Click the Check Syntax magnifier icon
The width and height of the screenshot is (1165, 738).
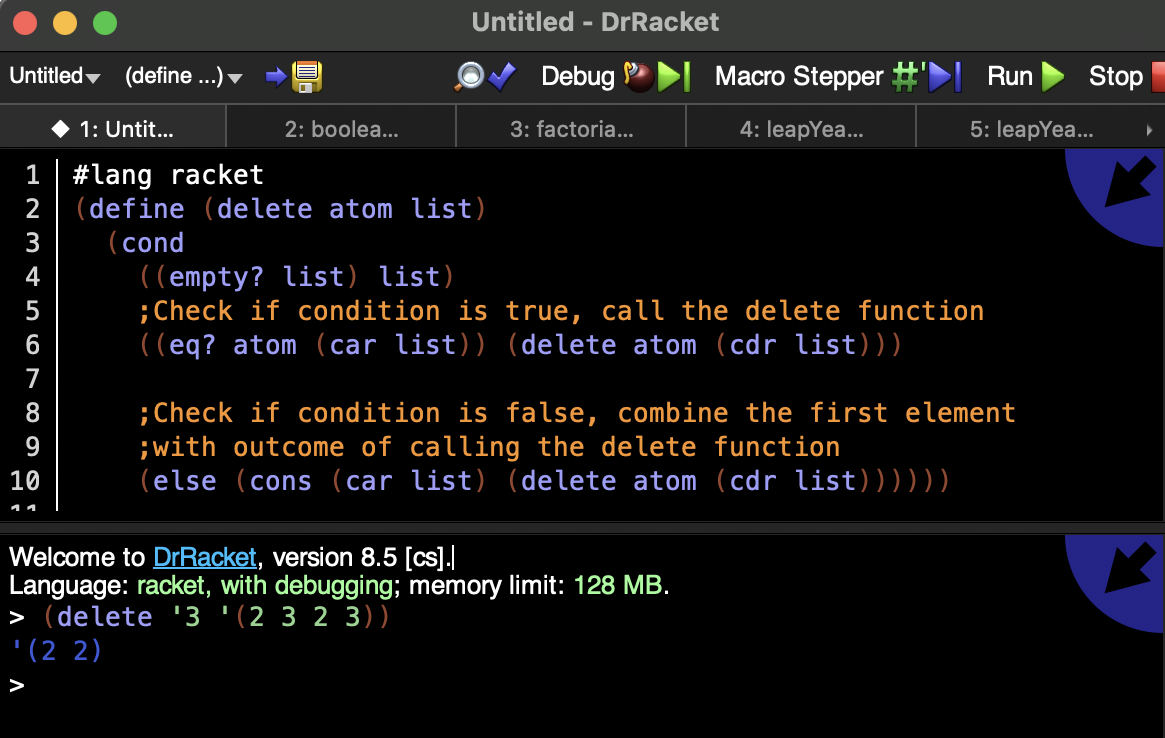tap(487, 77)
